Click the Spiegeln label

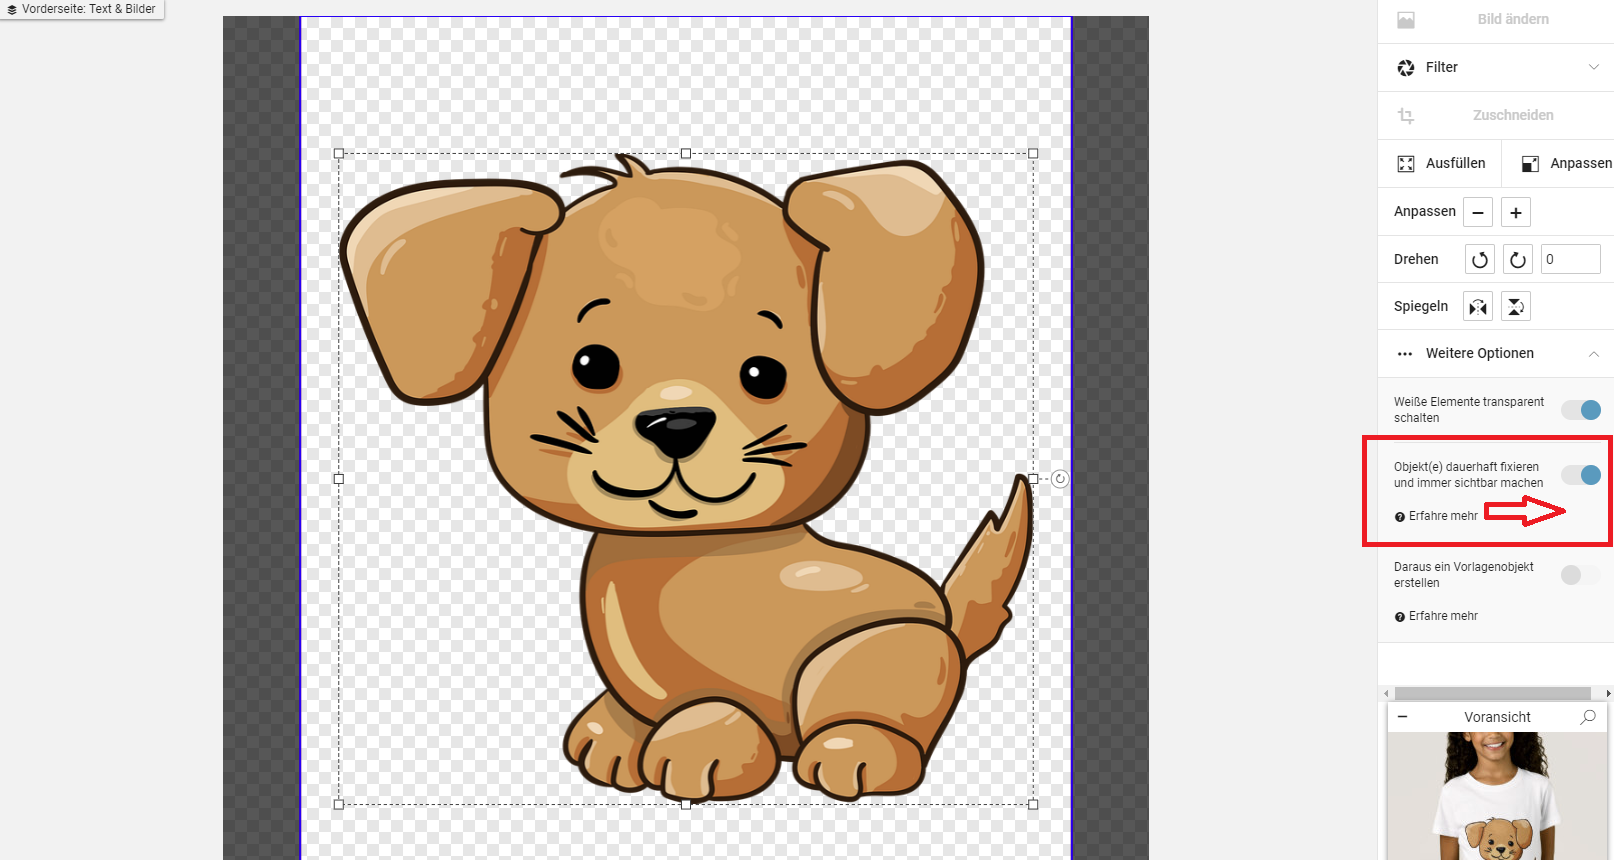(x=1421, y=306)
